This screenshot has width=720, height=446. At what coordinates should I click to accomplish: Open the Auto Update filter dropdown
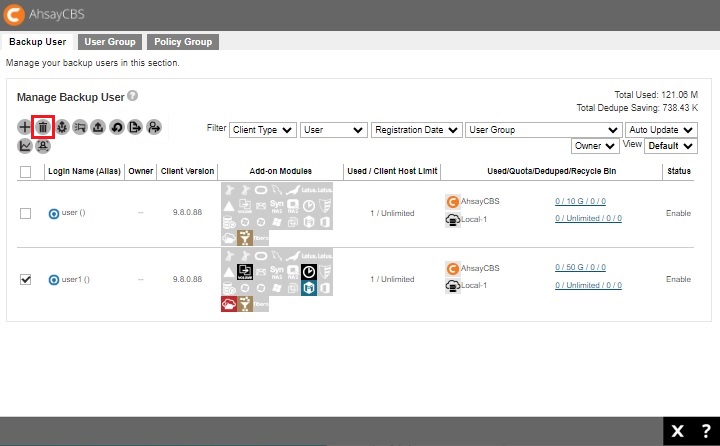pos(661,130)
